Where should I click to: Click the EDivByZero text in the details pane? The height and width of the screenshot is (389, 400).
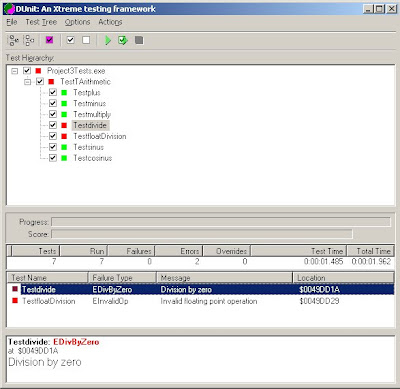tap(76, 342)
